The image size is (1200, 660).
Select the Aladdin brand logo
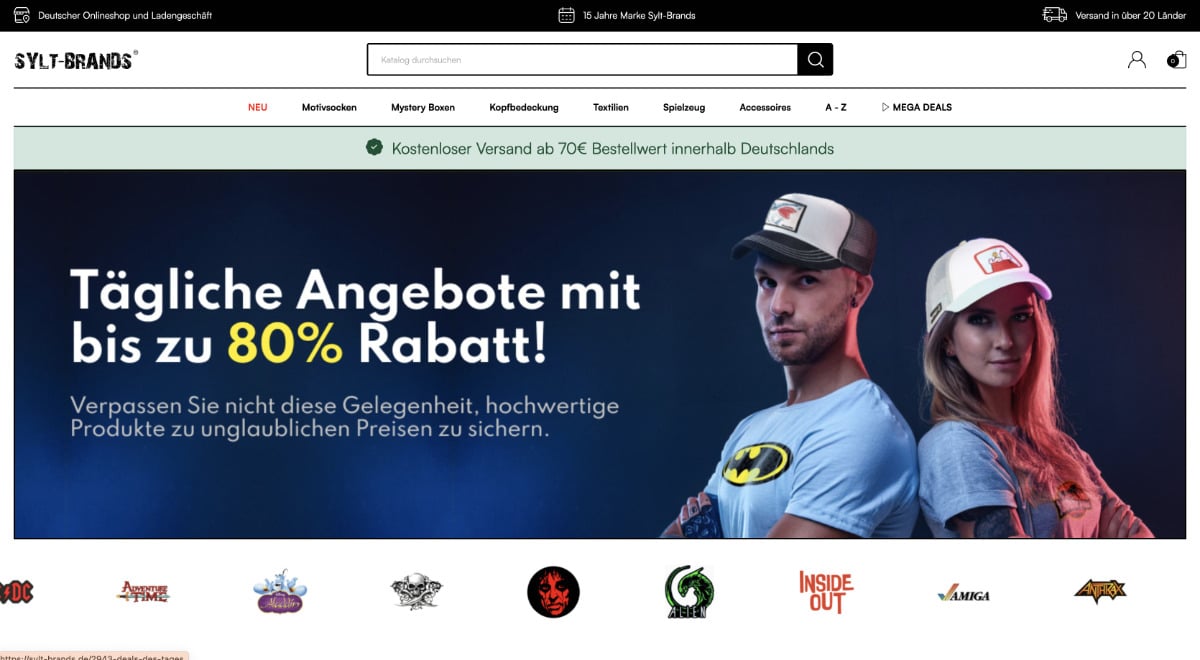[280, 591]
